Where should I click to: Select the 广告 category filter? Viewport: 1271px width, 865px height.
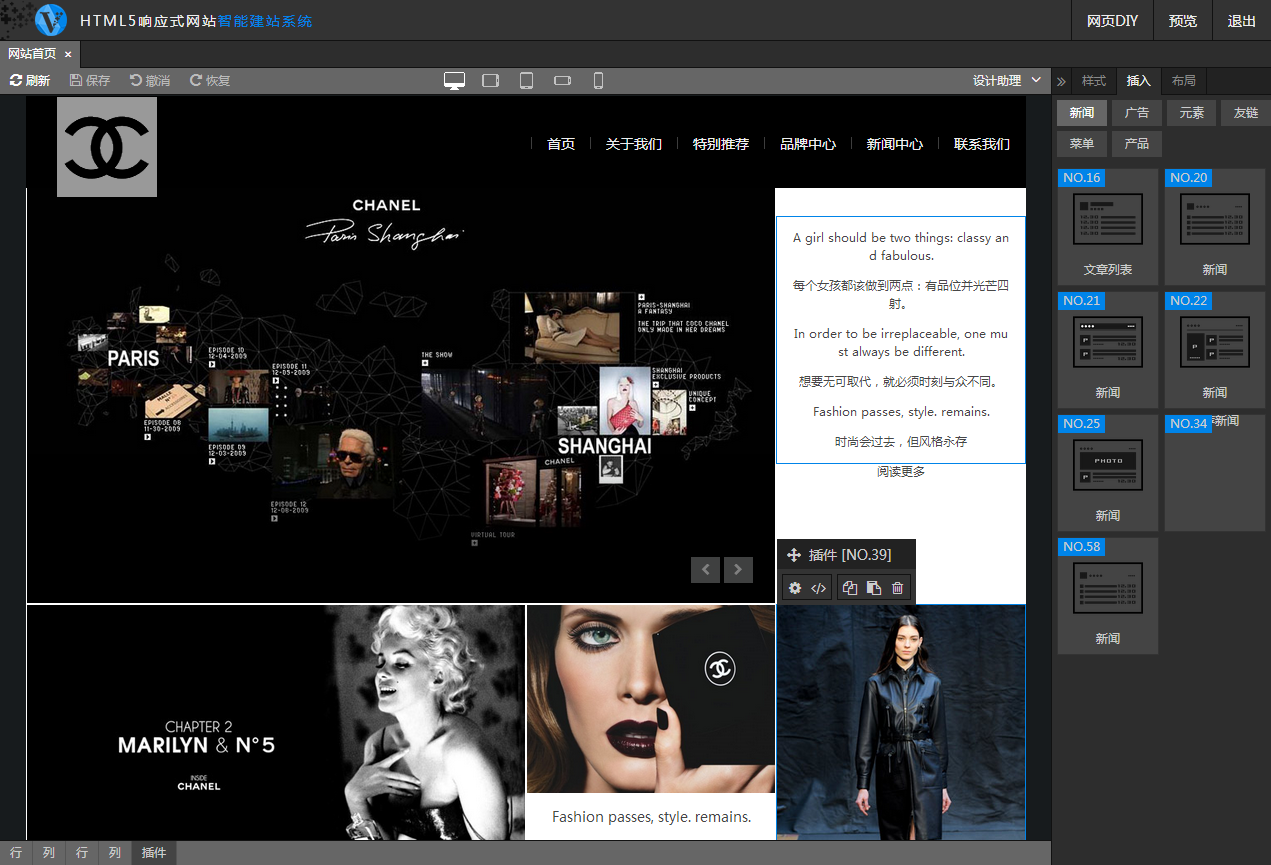pos(1136,113)
